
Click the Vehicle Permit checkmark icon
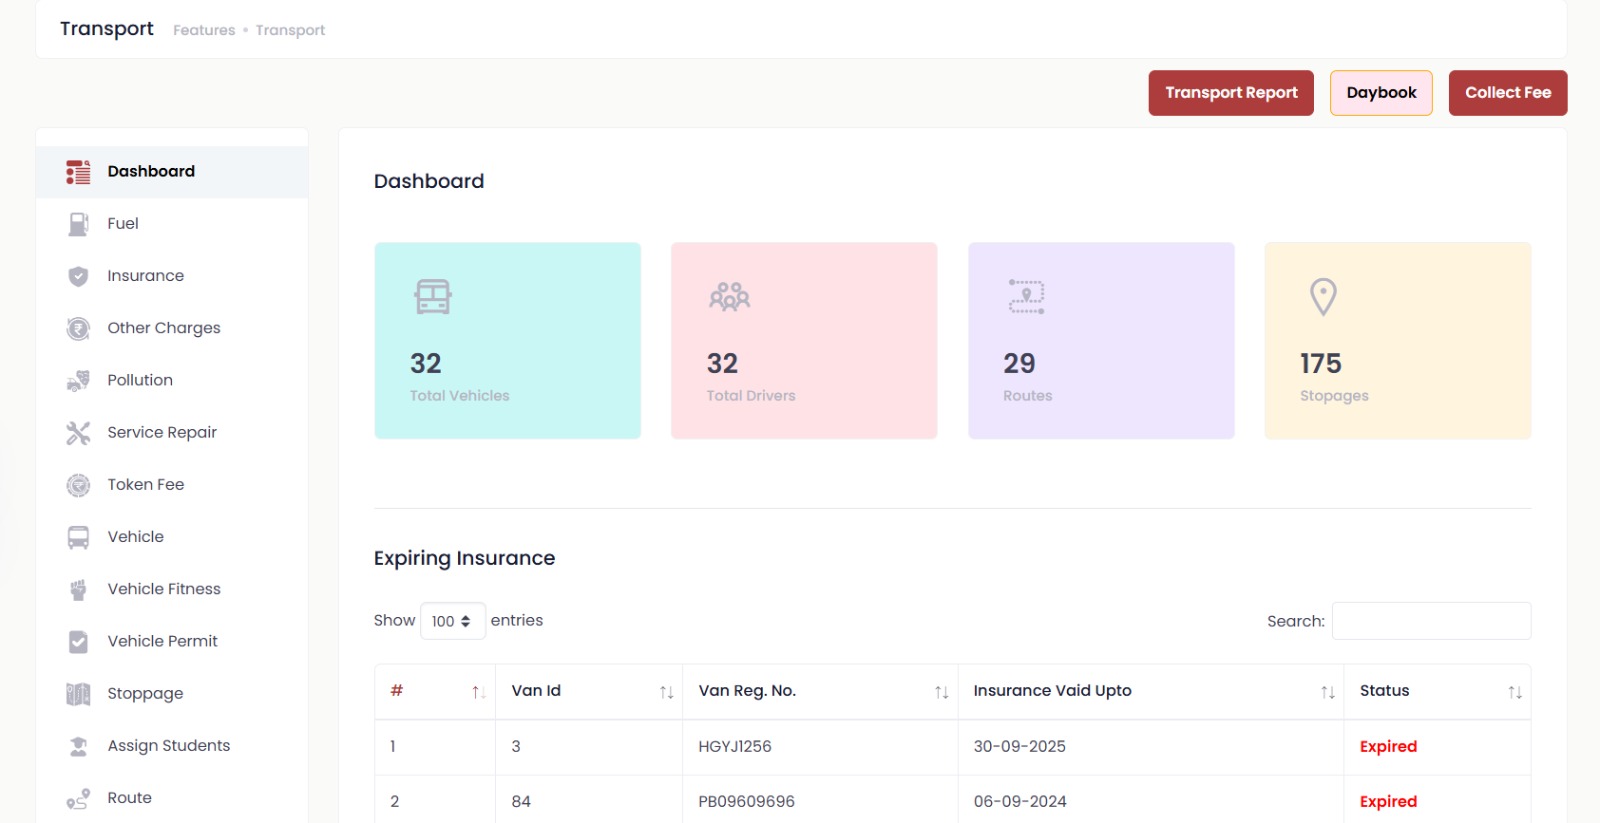tap(78, 642)
